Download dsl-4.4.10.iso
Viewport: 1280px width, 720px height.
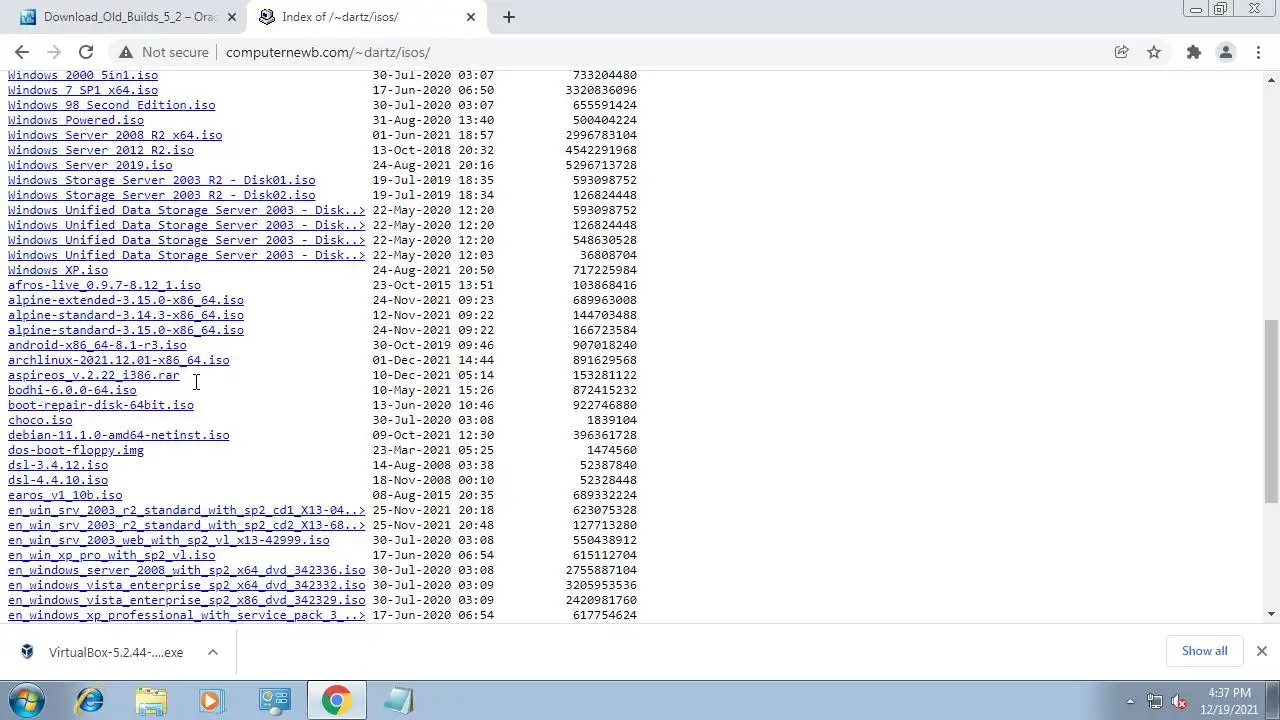pos(58,480)
